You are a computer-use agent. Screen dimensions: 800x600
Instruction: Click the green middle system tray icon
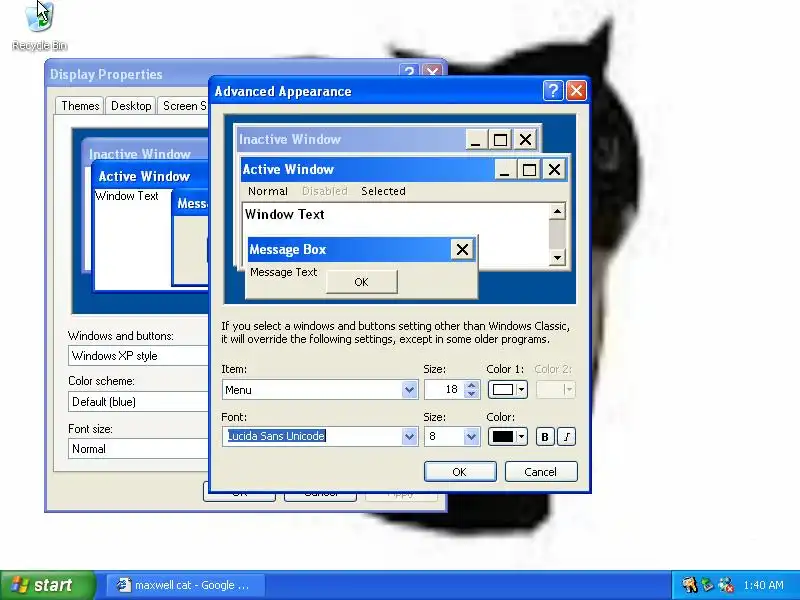coord(707,585)
